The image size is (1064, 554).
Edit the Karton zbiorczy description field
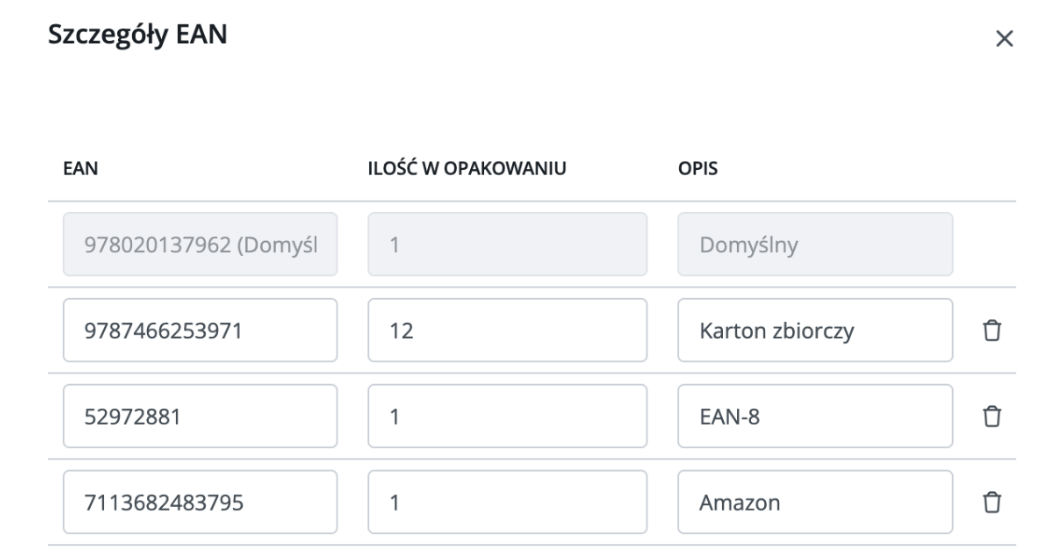click(815, 330)
